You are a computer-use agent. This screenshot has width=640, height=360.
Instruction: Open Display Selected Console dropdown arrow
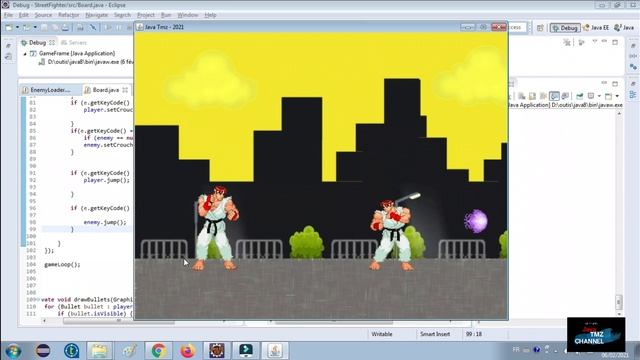[599, 96]
